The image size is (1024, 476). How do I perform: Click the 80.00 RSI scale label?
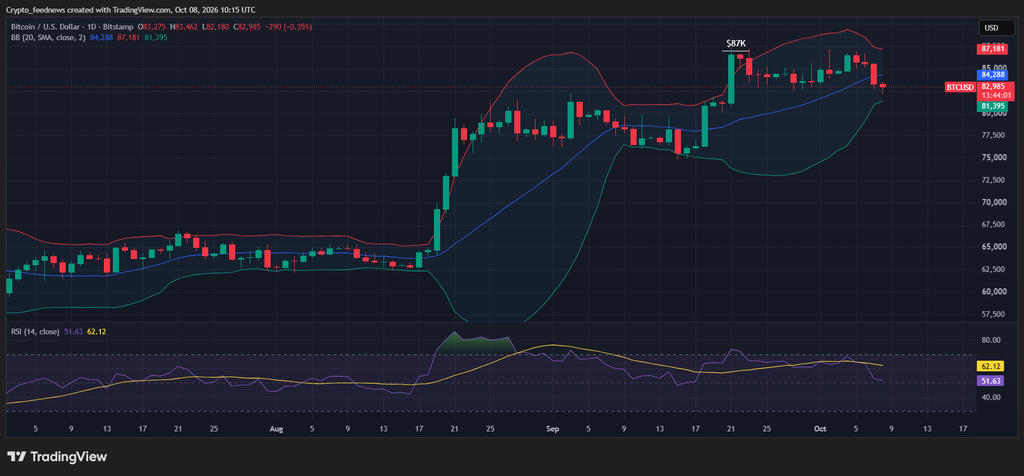(x=989, y=340)
